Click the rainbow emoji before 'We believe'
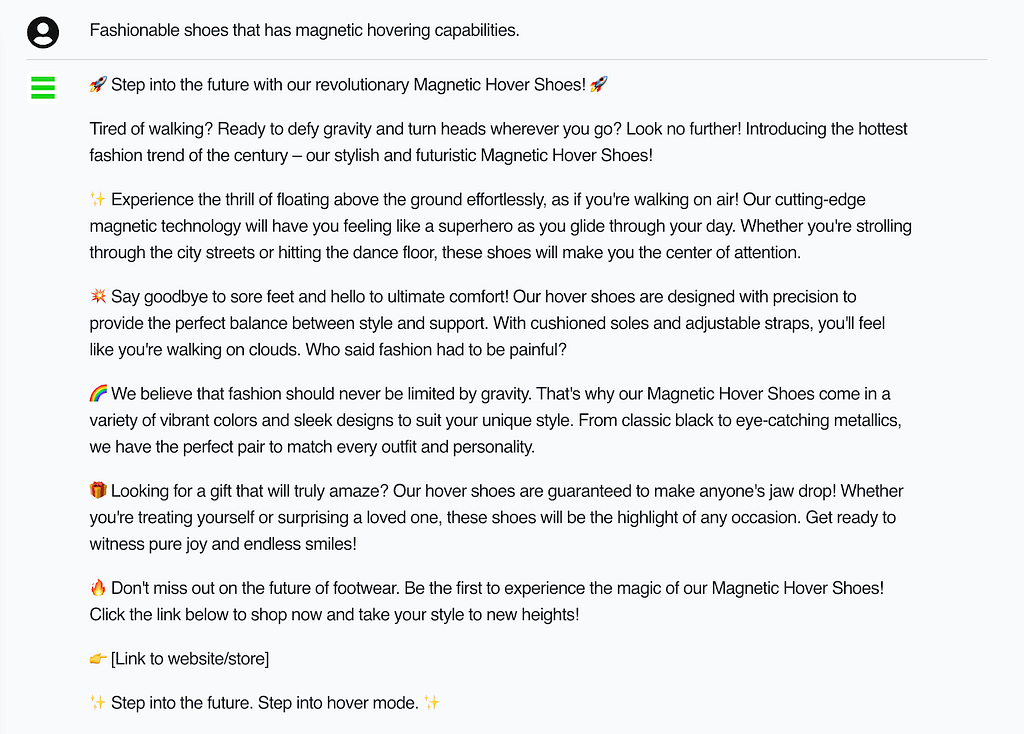The image size is (1024, 734). (x=98, y=393)
